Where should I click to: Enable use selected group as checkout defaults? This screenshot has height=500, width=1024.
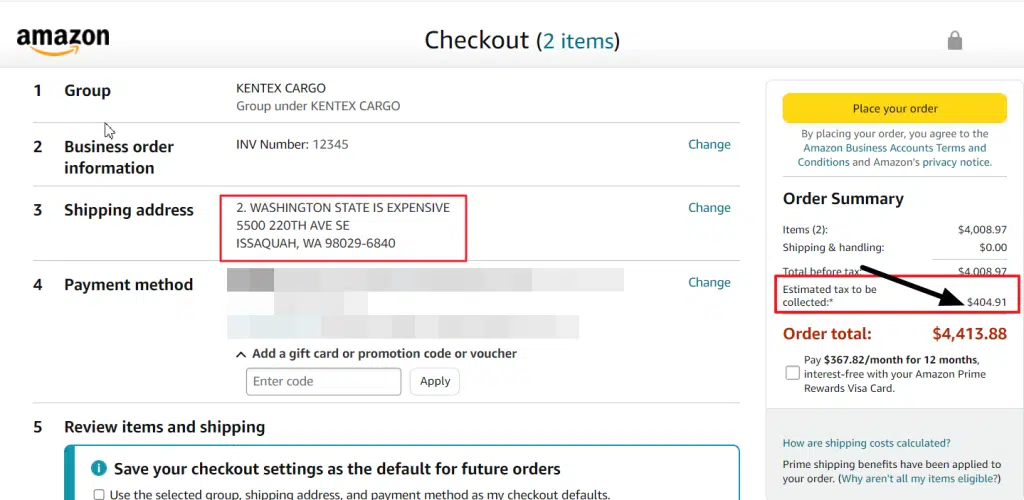click(x=99, y=495)
